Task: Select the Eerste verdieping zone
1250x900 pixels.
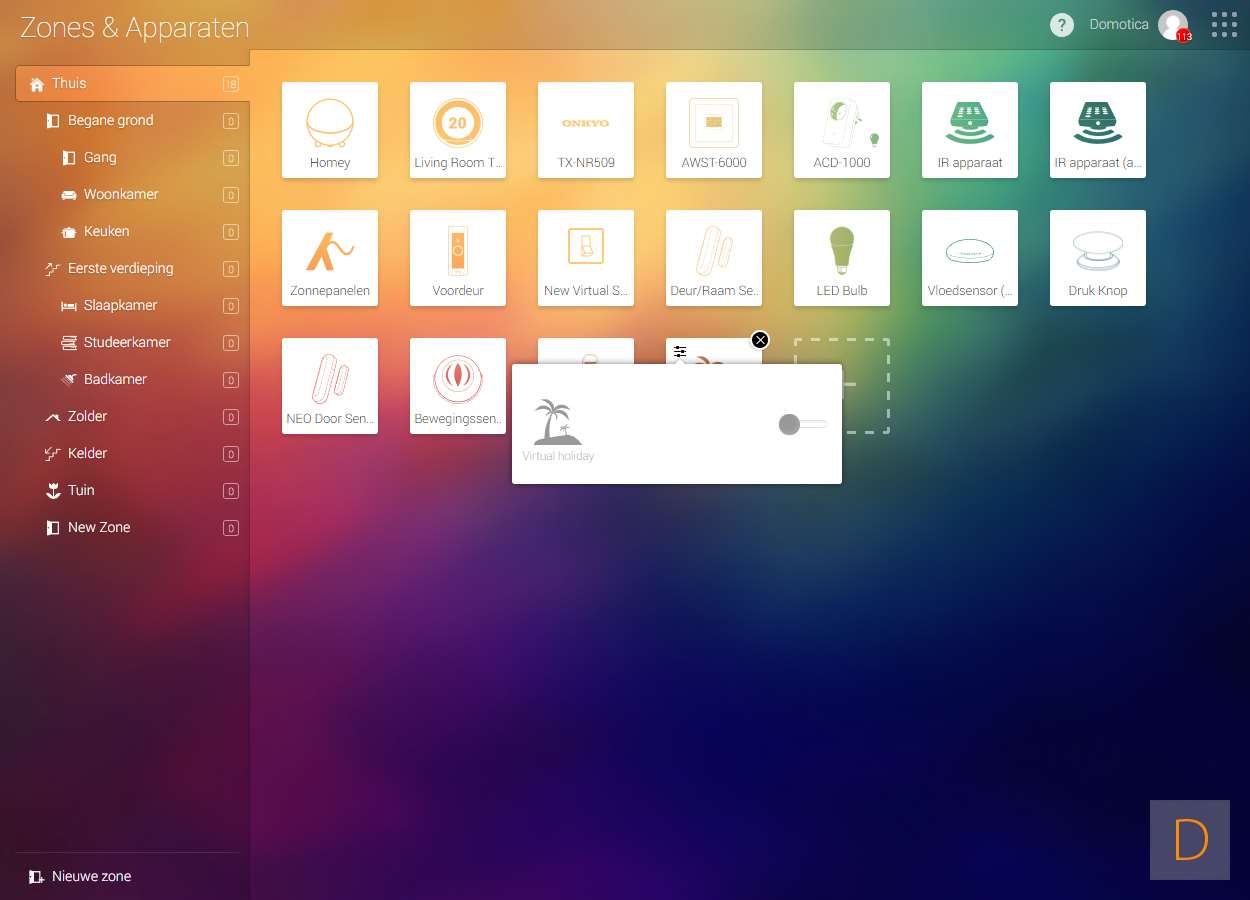Action: (132, 268)
